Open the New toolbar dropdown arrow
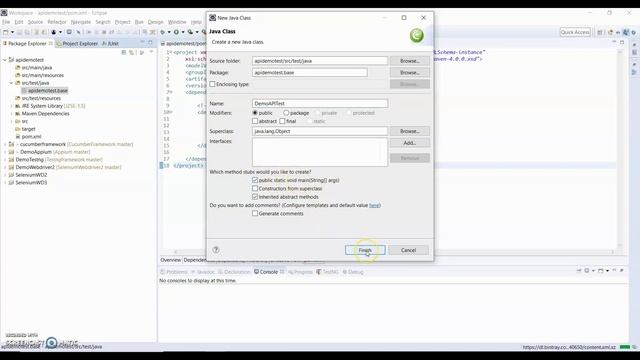The width and height of the screenshot is (640, 360). click(x=12, y=32)
